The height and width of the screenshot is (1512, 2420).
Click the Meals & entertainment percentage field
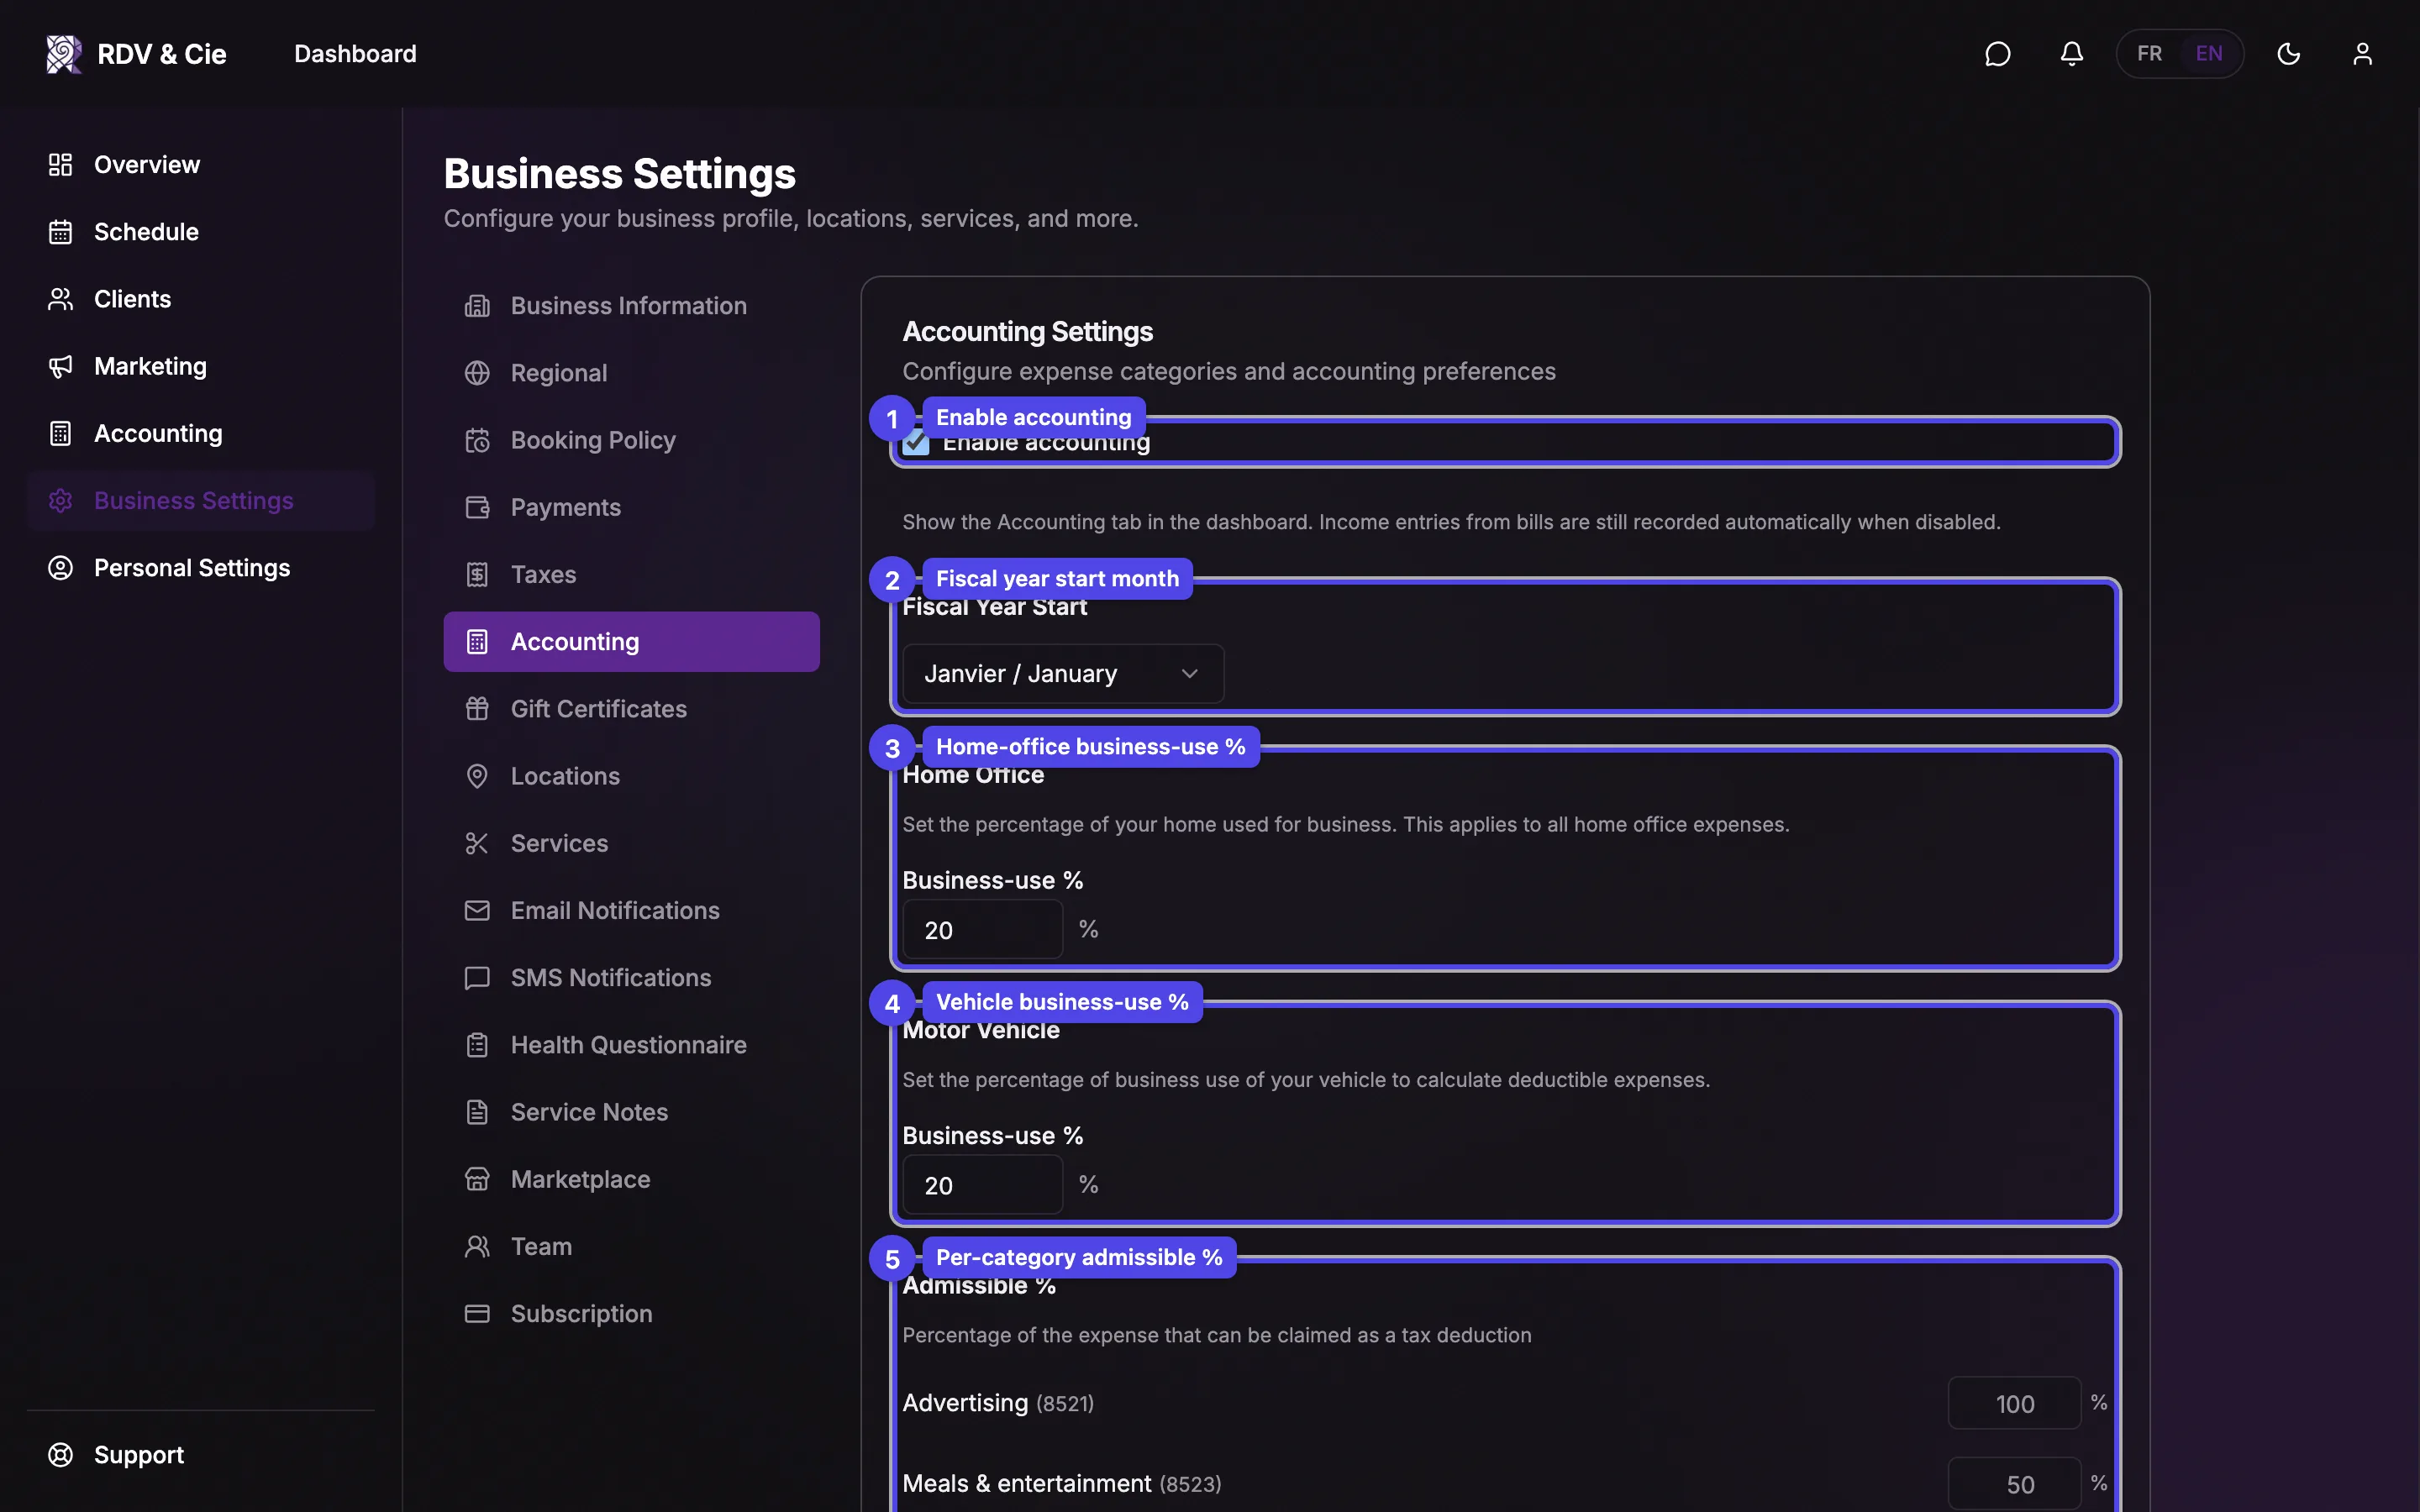tap(2014, 1484)
